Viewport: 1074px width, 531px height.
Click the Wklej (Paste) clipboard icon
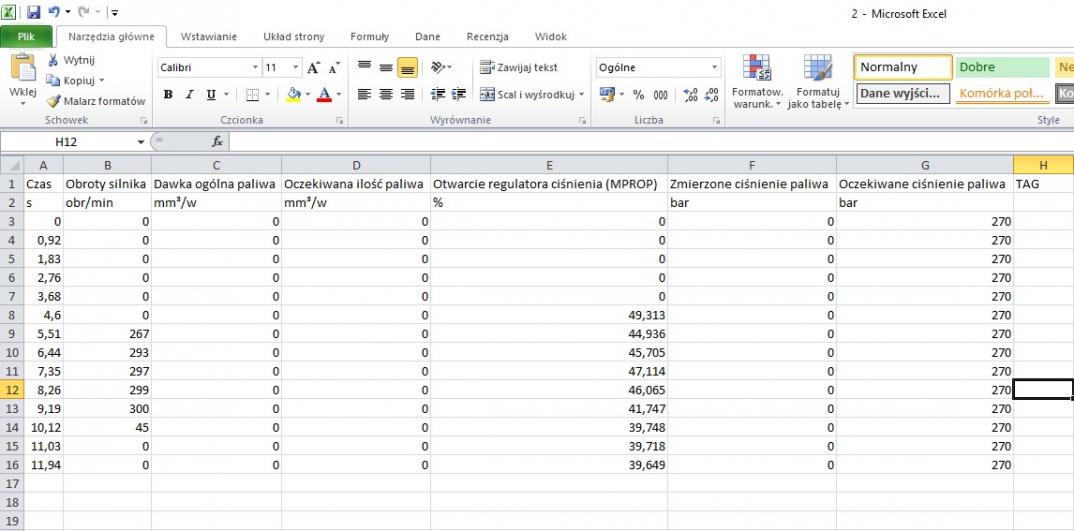point(22,70)
